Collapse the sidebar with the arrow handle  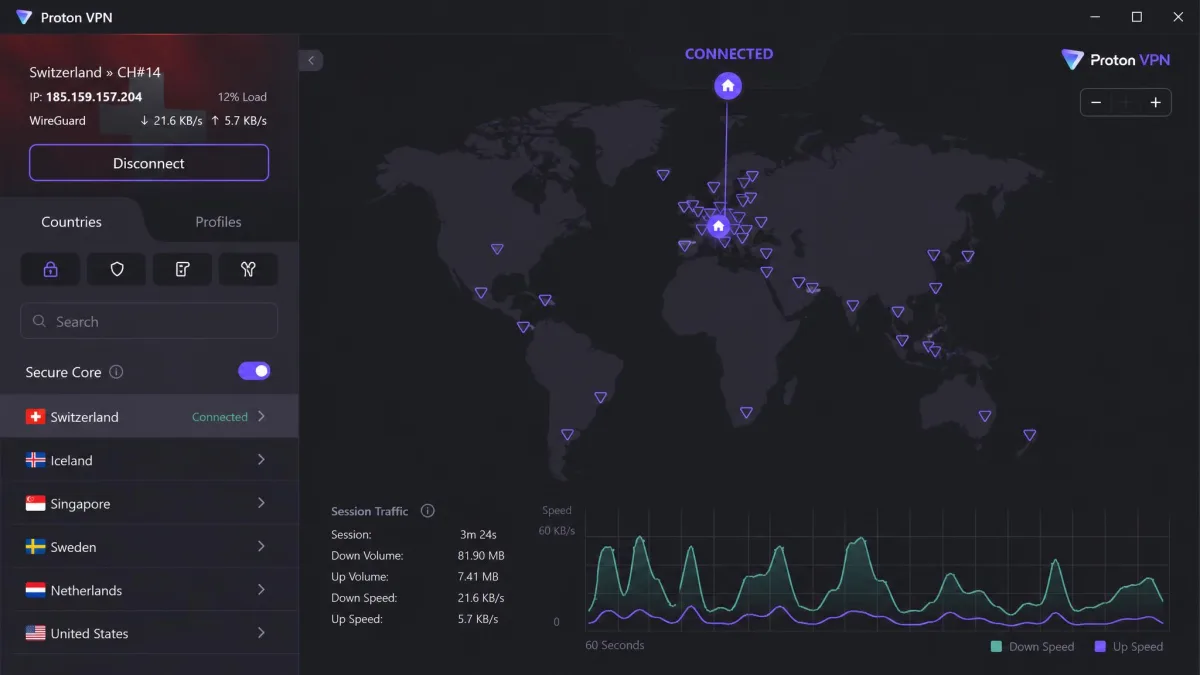tap(311, 61)
